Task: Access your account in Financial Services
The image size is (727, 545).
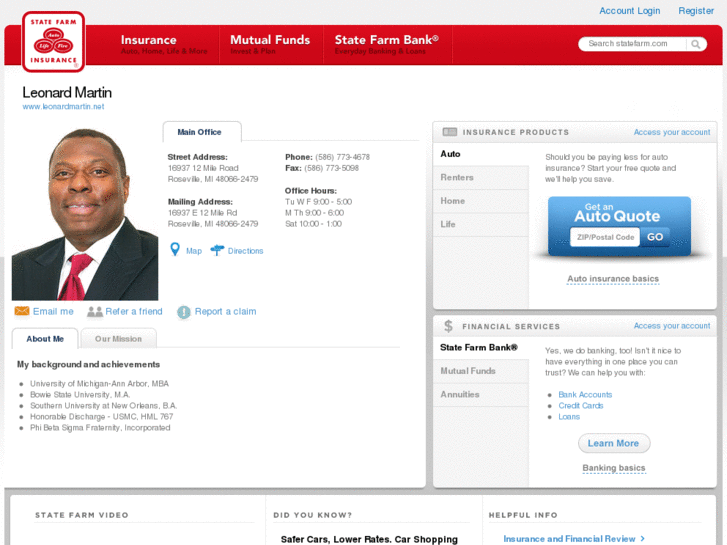Action: point(672,326)
